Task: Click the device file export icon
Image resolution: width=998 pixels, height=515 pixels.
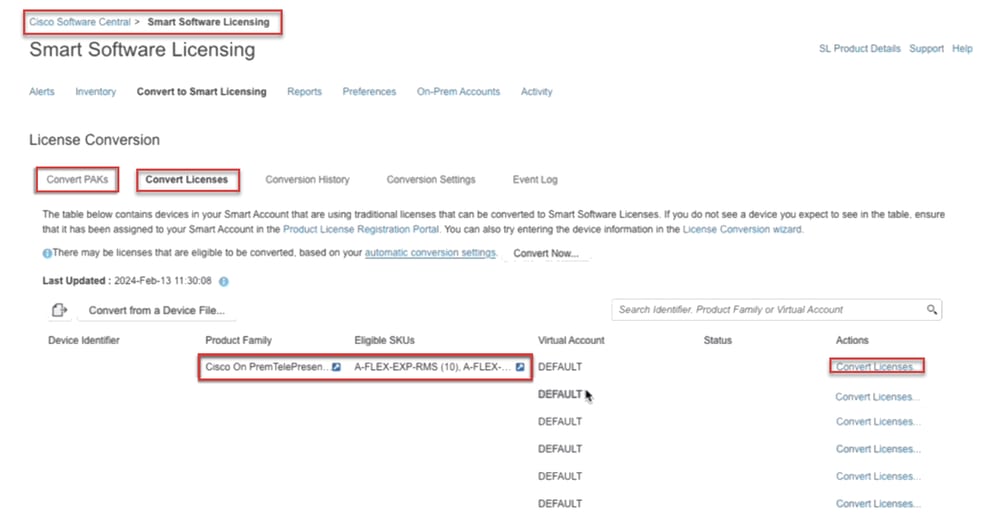Action: 59,310
